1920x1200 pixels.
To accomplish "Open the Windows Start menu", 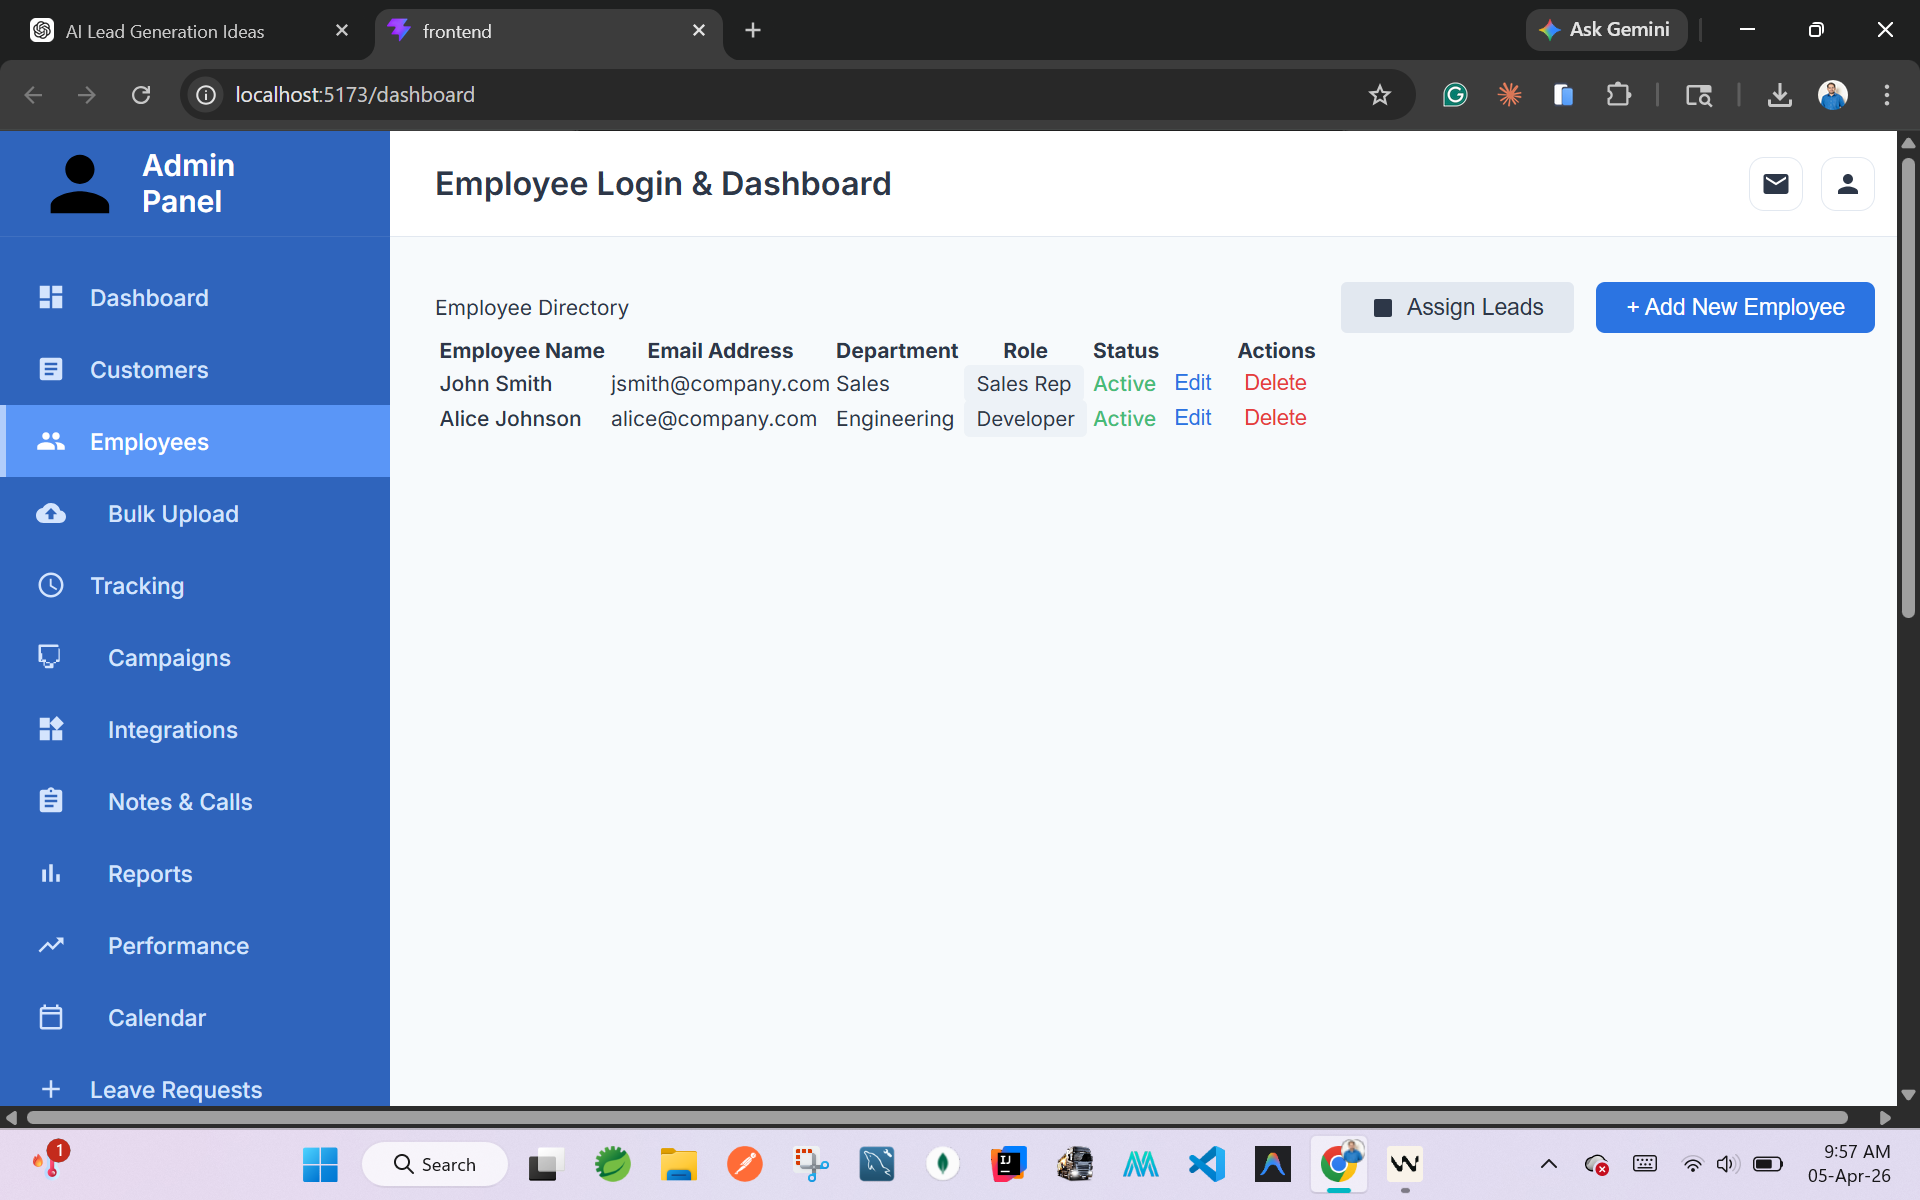I will (320, 1164).
